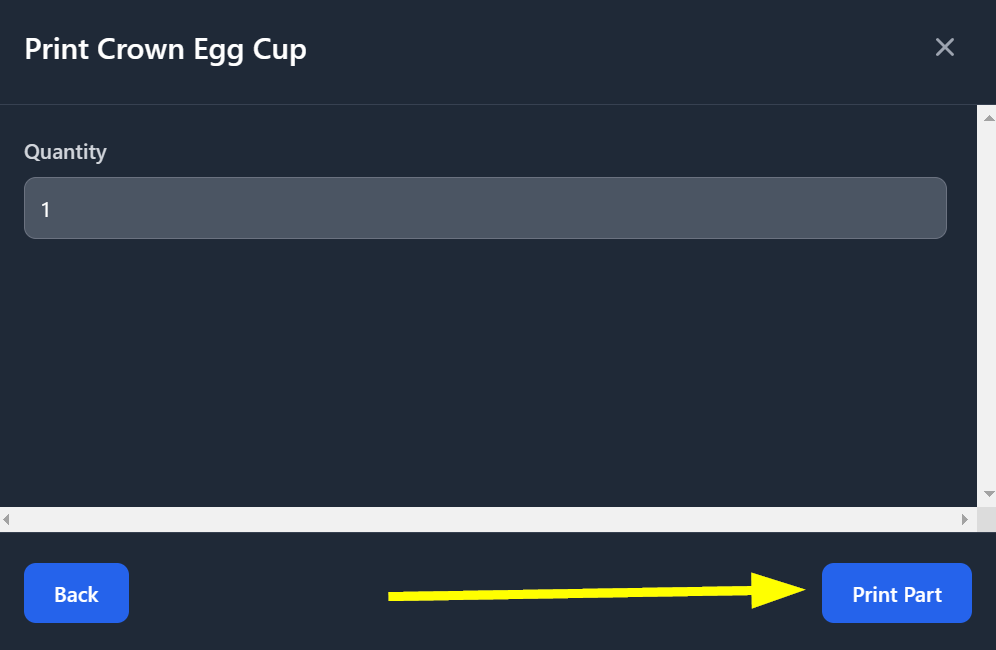Click the Quantity input field

coord(485,208)
